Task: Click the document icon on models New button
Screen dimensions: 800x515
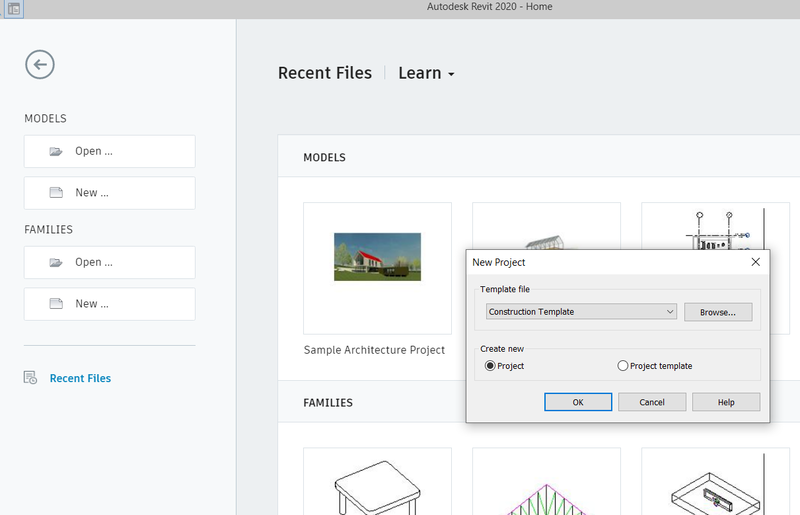Action: tap(56, 192)
